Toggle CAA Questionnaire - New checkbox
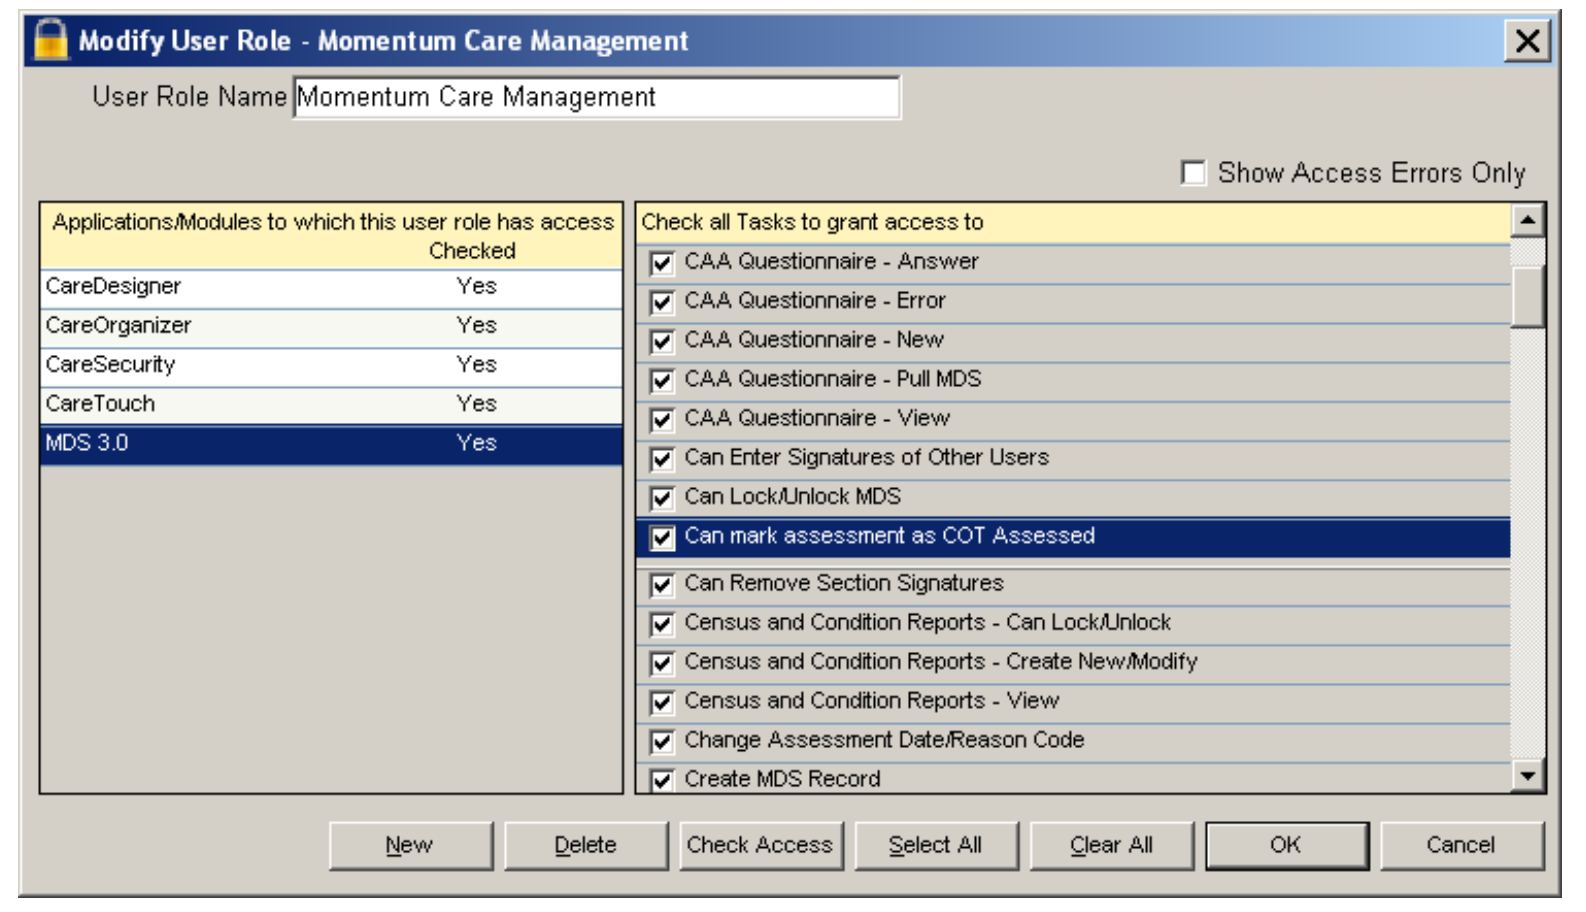 point(662,341)
